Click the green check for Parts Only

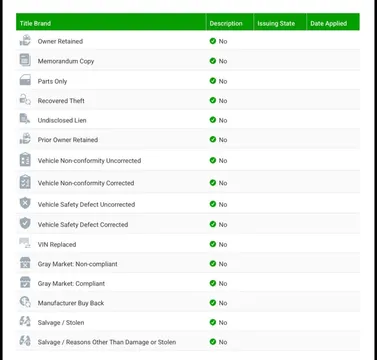pyautogui.click(x=213, y=81)
